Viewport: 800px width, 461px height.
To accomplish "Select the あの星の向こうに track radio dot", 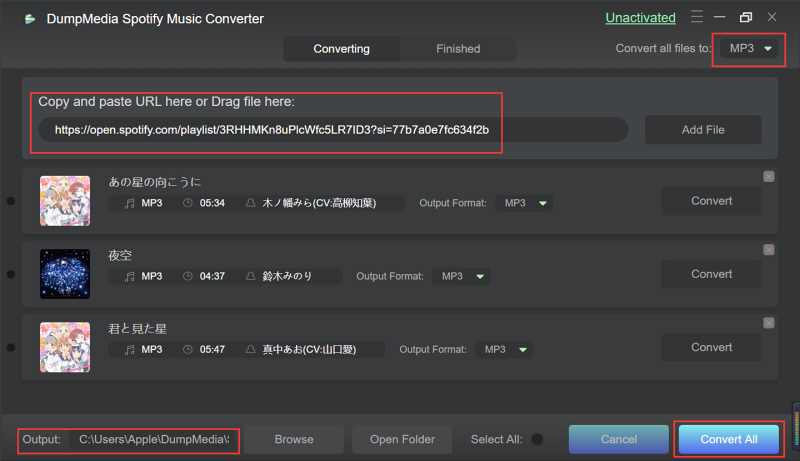I will coord(10,201).
